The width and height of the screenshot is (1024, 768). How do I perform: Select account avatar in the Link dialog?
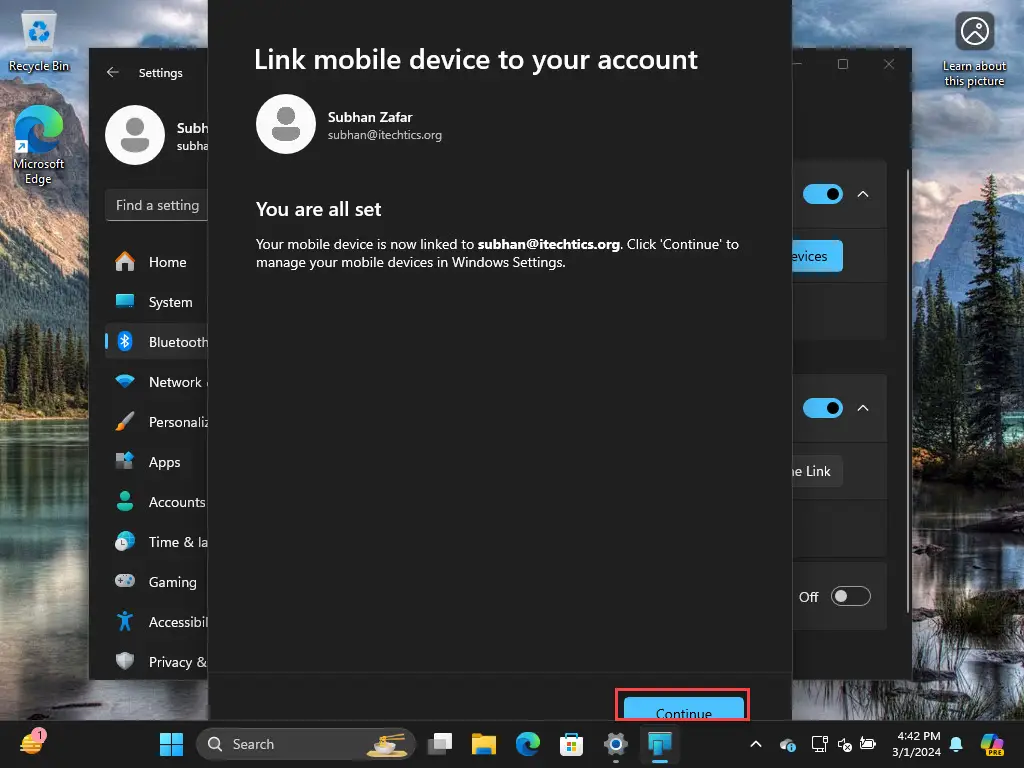pos(285,124)
